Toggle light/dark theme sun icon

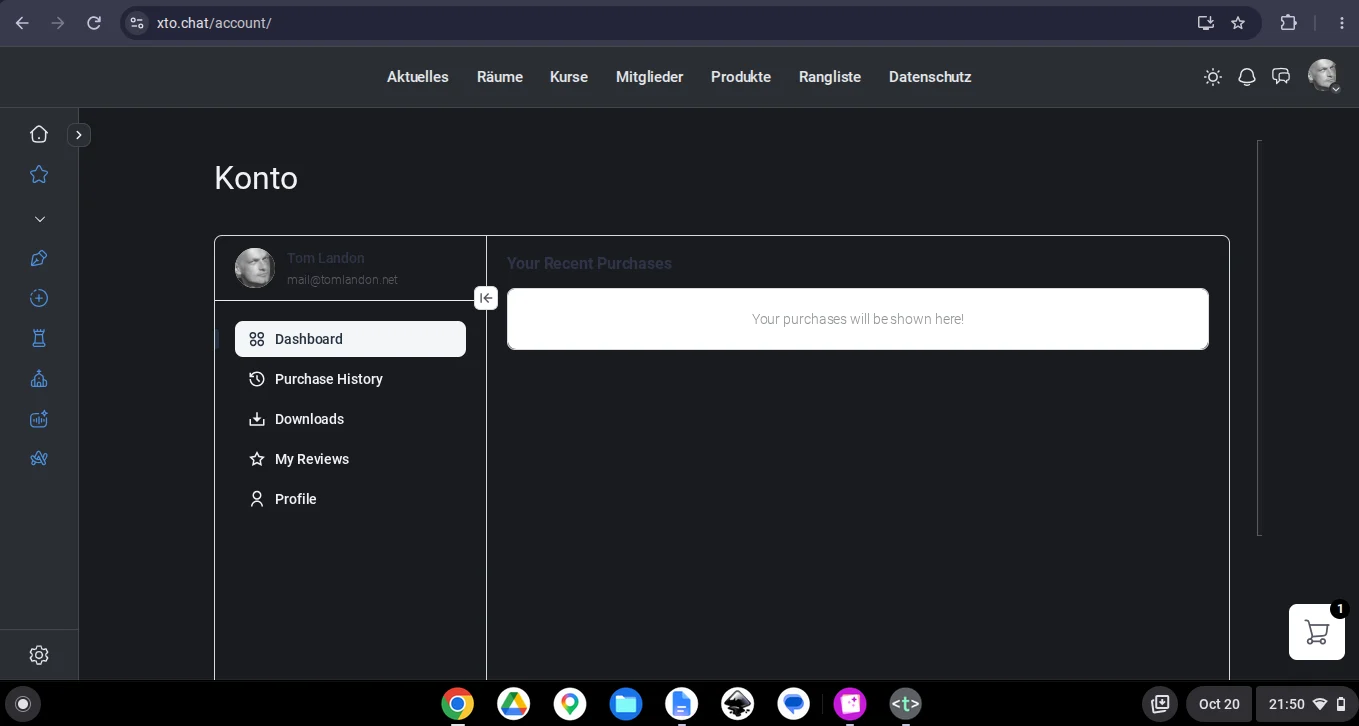[1213, 77]
